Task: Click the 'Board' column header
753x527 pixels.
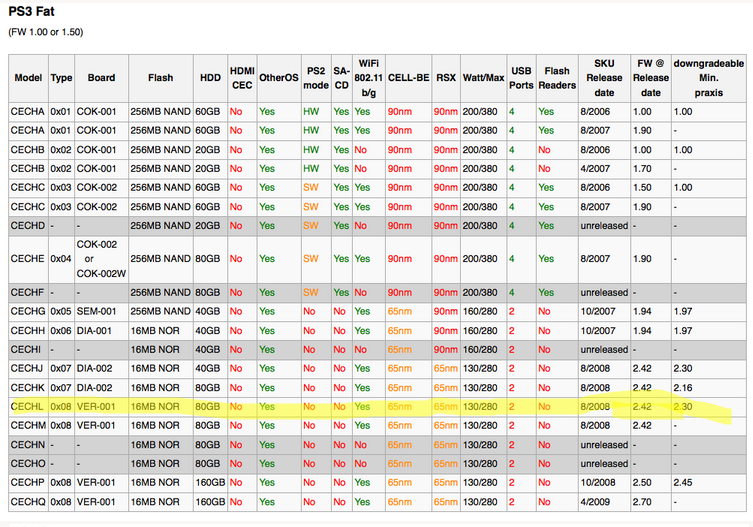Action: (x=101, y=78)
